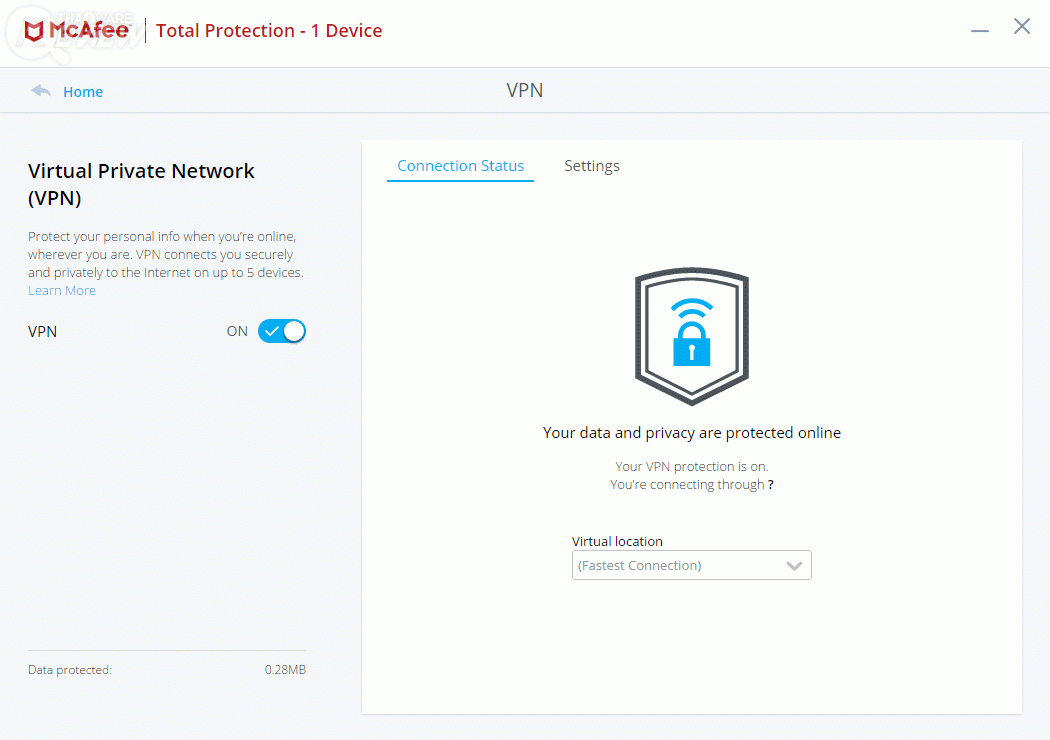Click "Your data and privacy are protected online" message
Viewport: 1050px width, 740px height.
click(x=692, y=433)
